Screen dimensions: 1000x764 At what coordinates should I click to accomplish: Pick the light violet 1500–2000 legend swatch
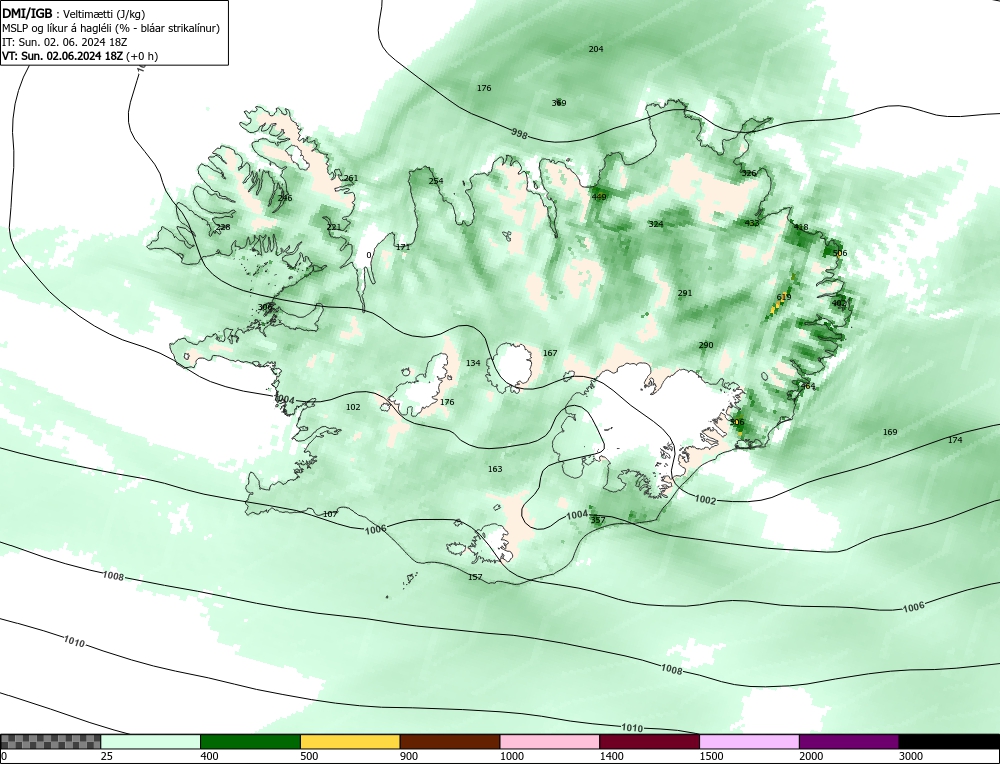point(749,741)
